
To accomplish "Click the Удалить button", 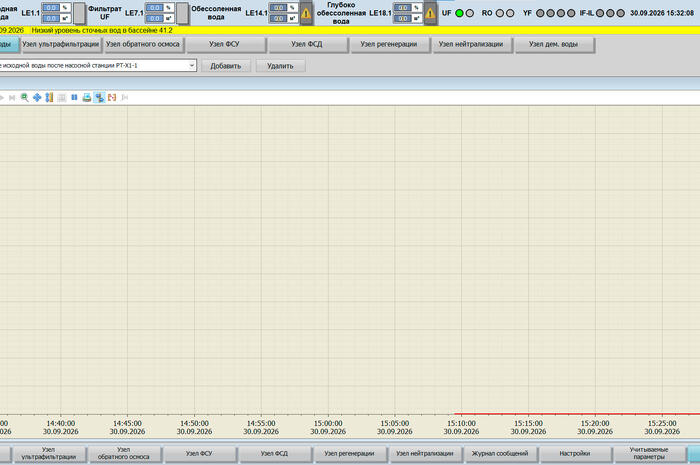I will [x=280, y=66].
